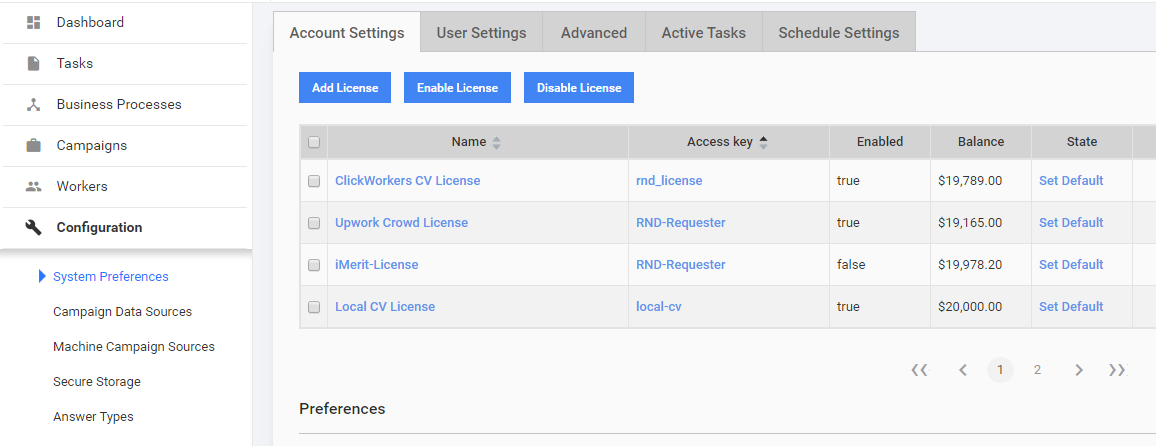Click the rnd_license access key

669,181
